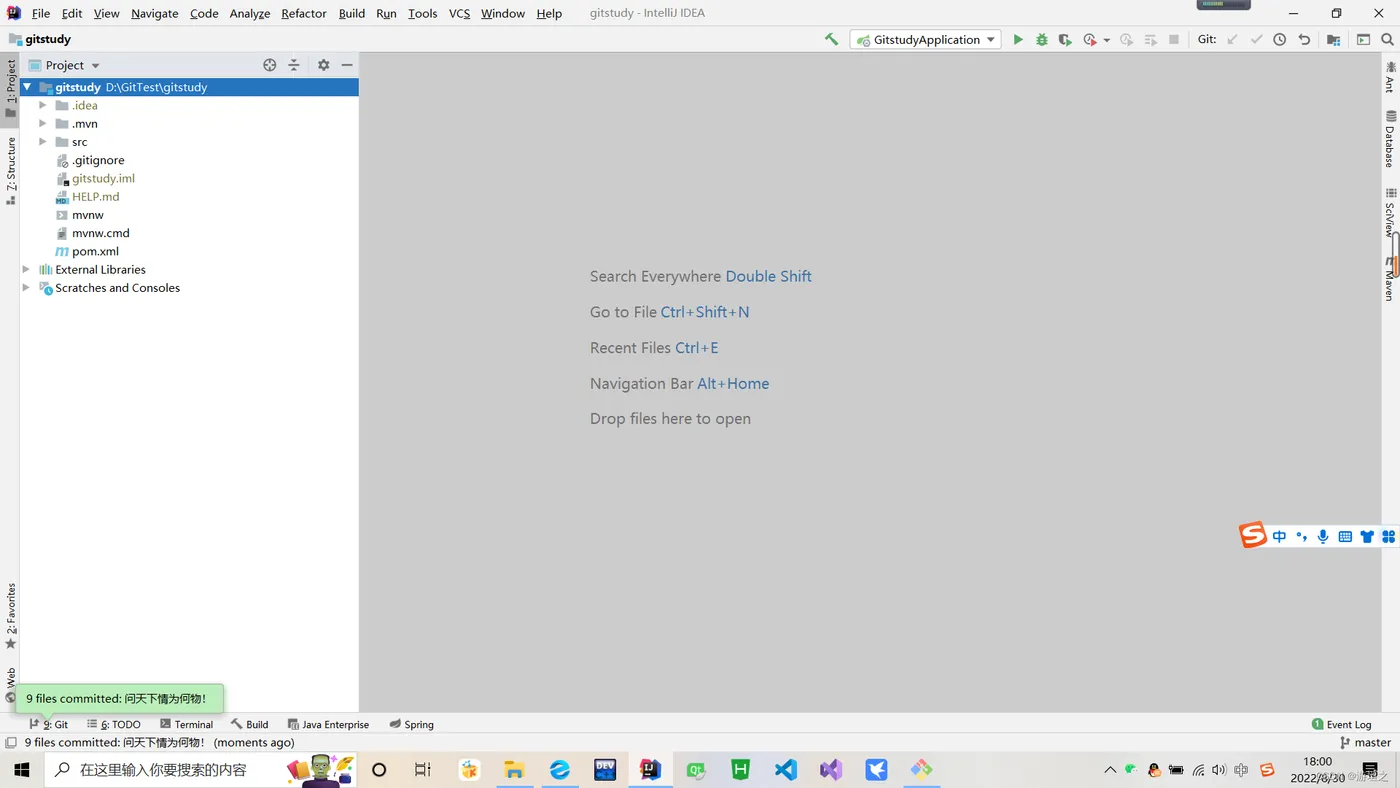Open the Database side panel
The height and width of the screenshot is (788, 1400).
click(1390, 139)
